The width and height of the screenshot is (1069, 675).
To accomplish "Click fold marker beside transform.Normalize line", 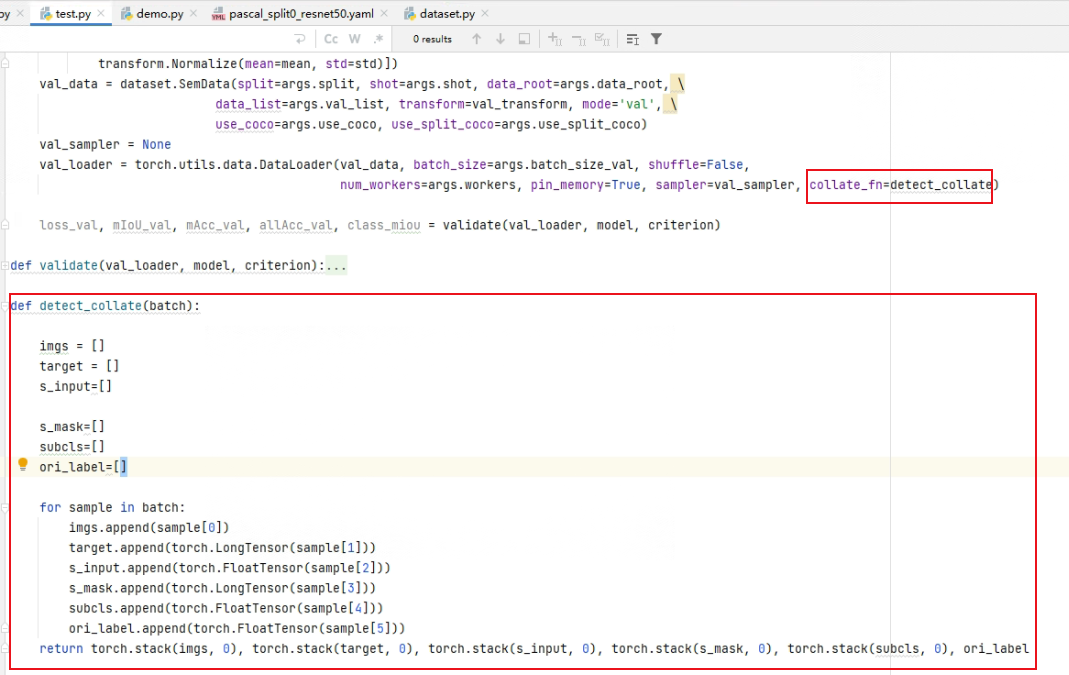I will pos(5,63).
